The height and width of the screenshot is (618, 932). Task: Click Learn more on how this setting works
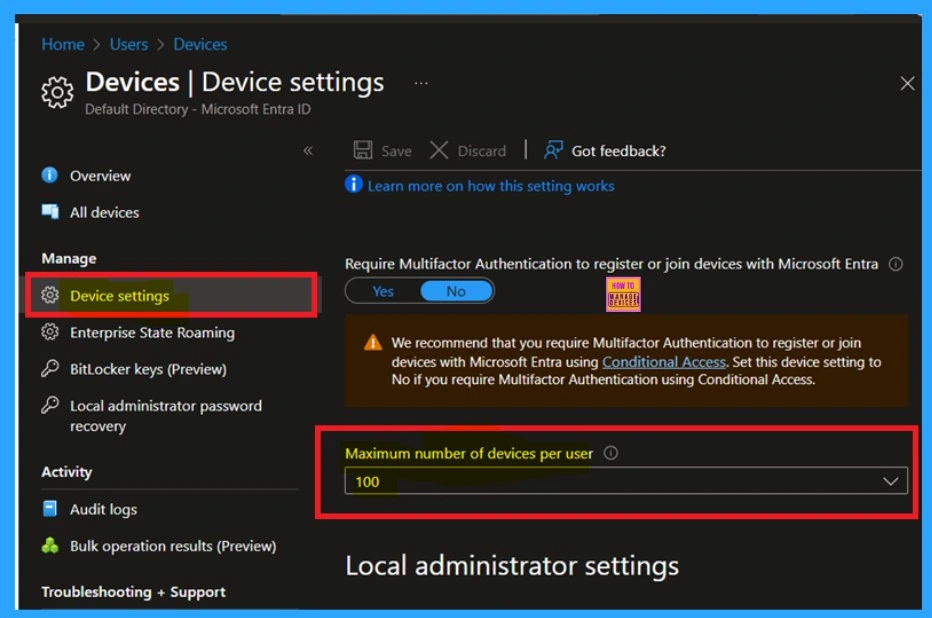point(489,186)
